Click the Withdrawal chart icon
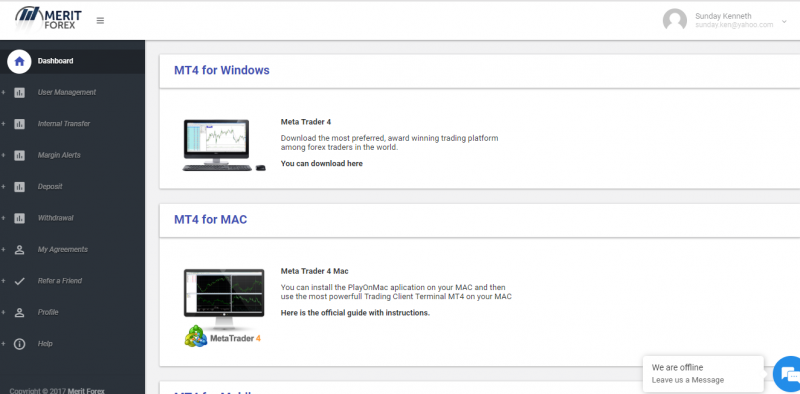Image resolution: width=800 pixels, height=394 pixels. click(19, 218)
